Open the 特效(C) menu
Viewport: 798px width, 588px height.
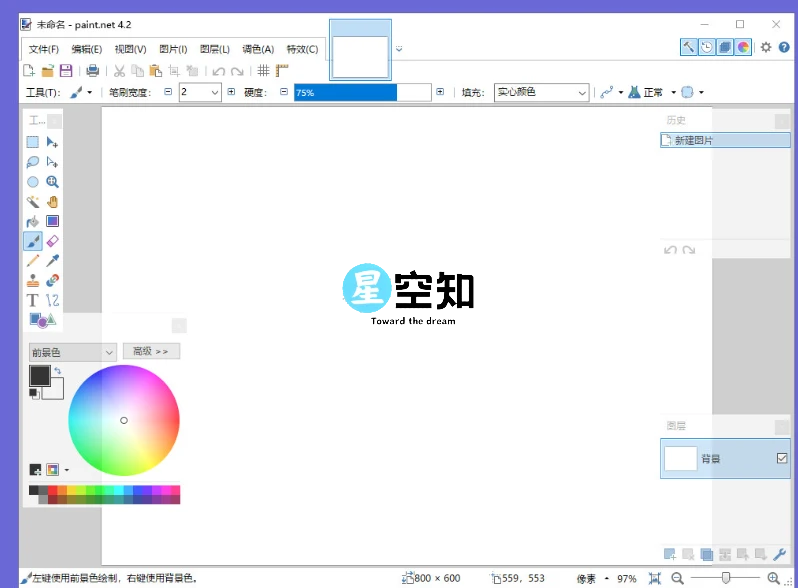302,49
